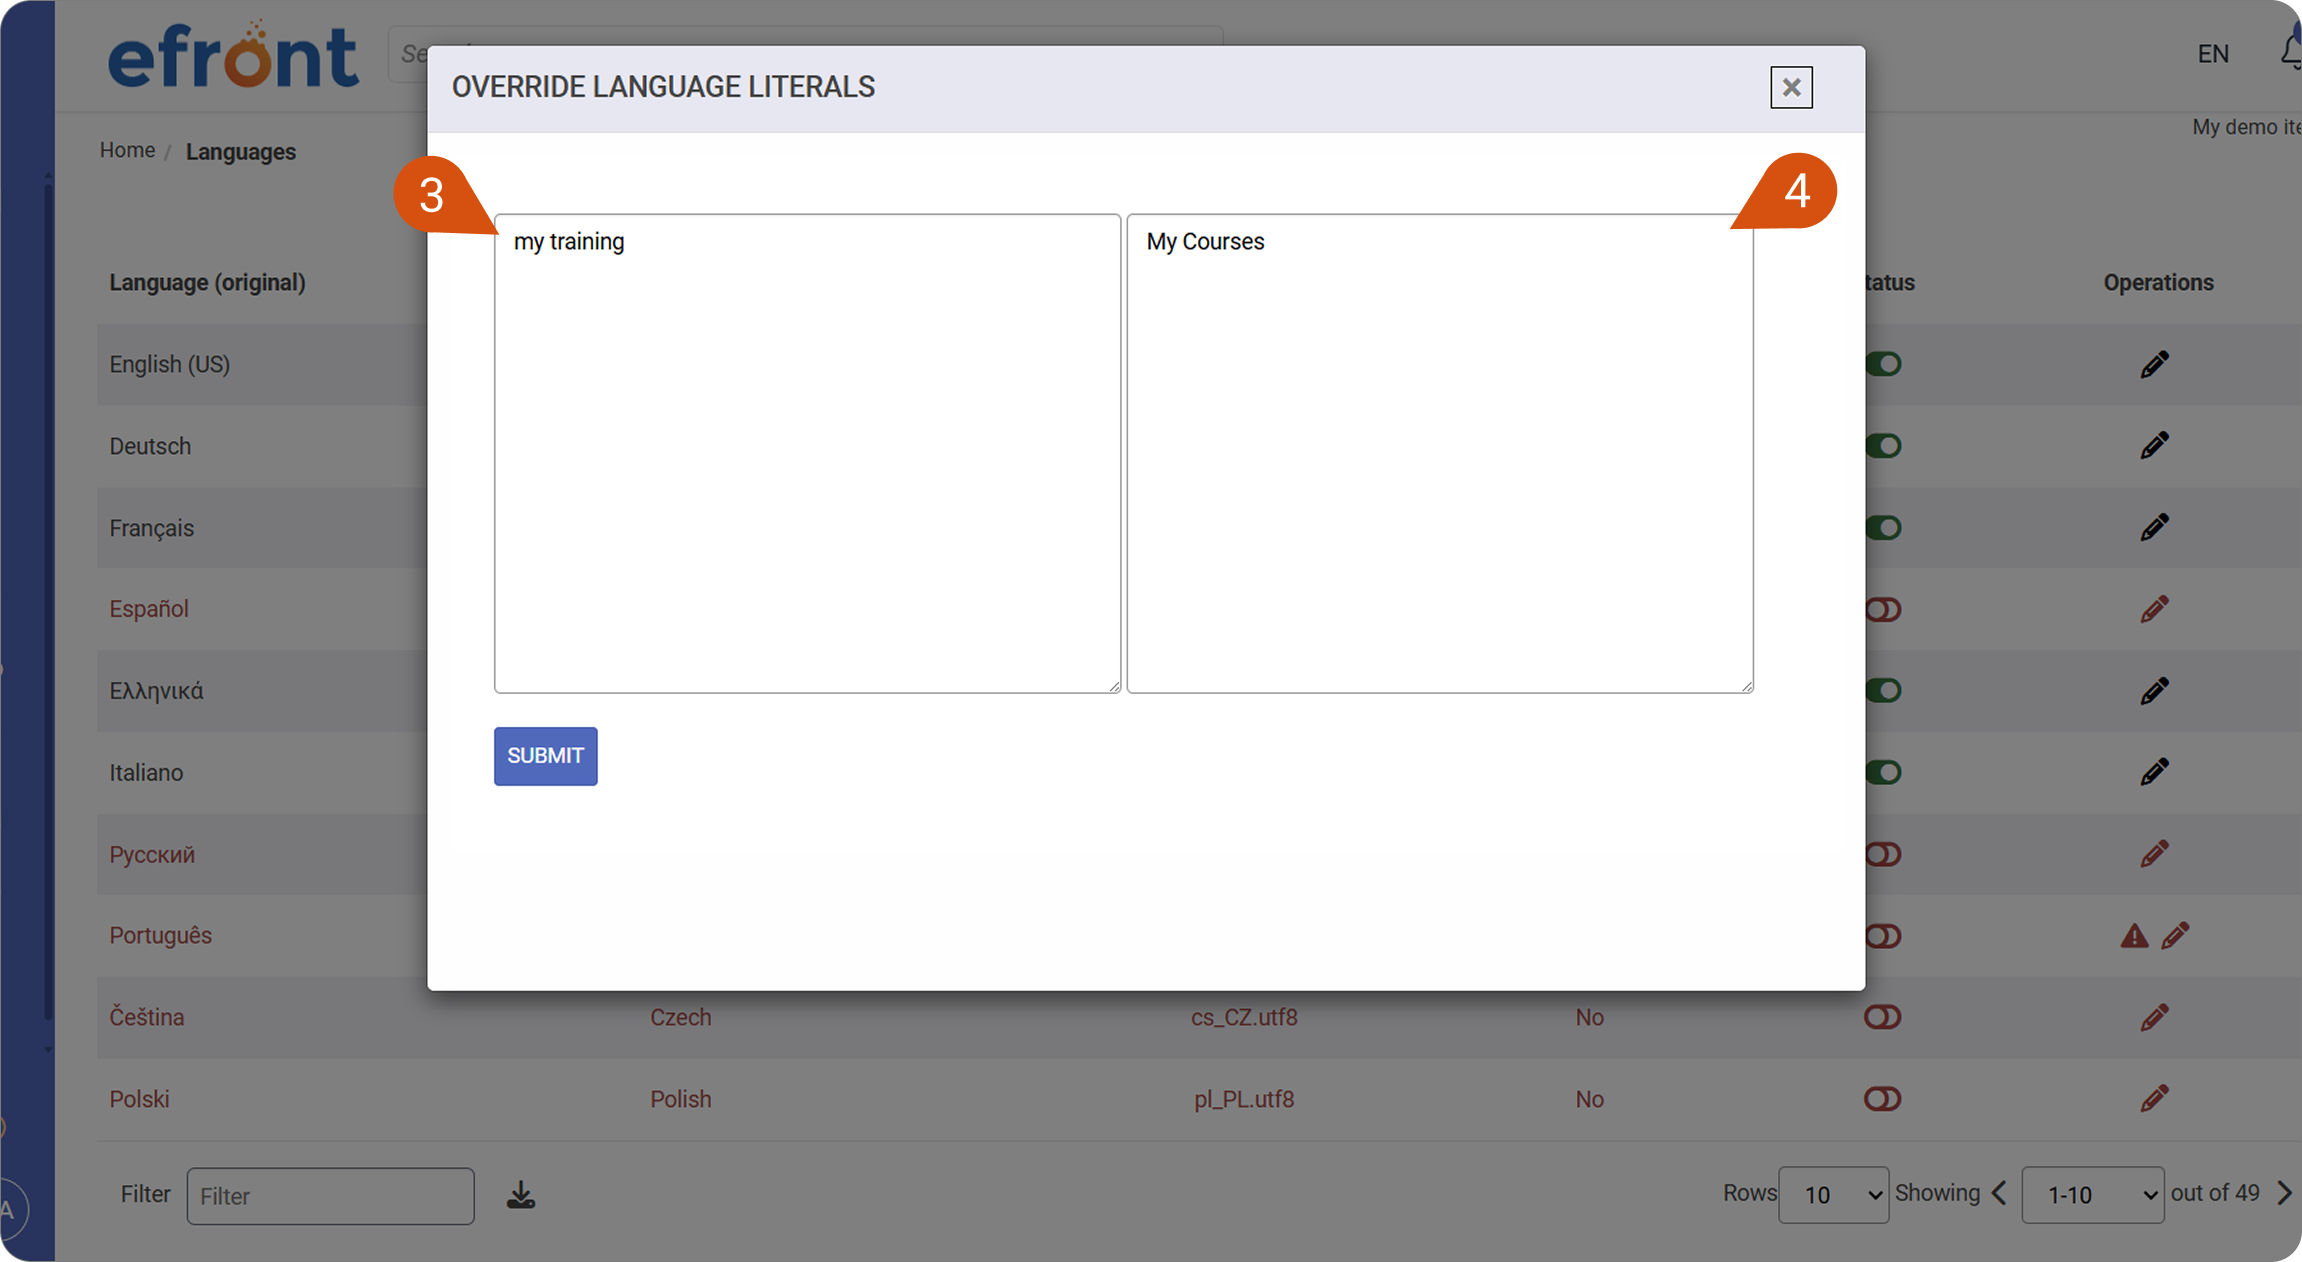Select the 'Czech' table cell

tap(681, 1017)
